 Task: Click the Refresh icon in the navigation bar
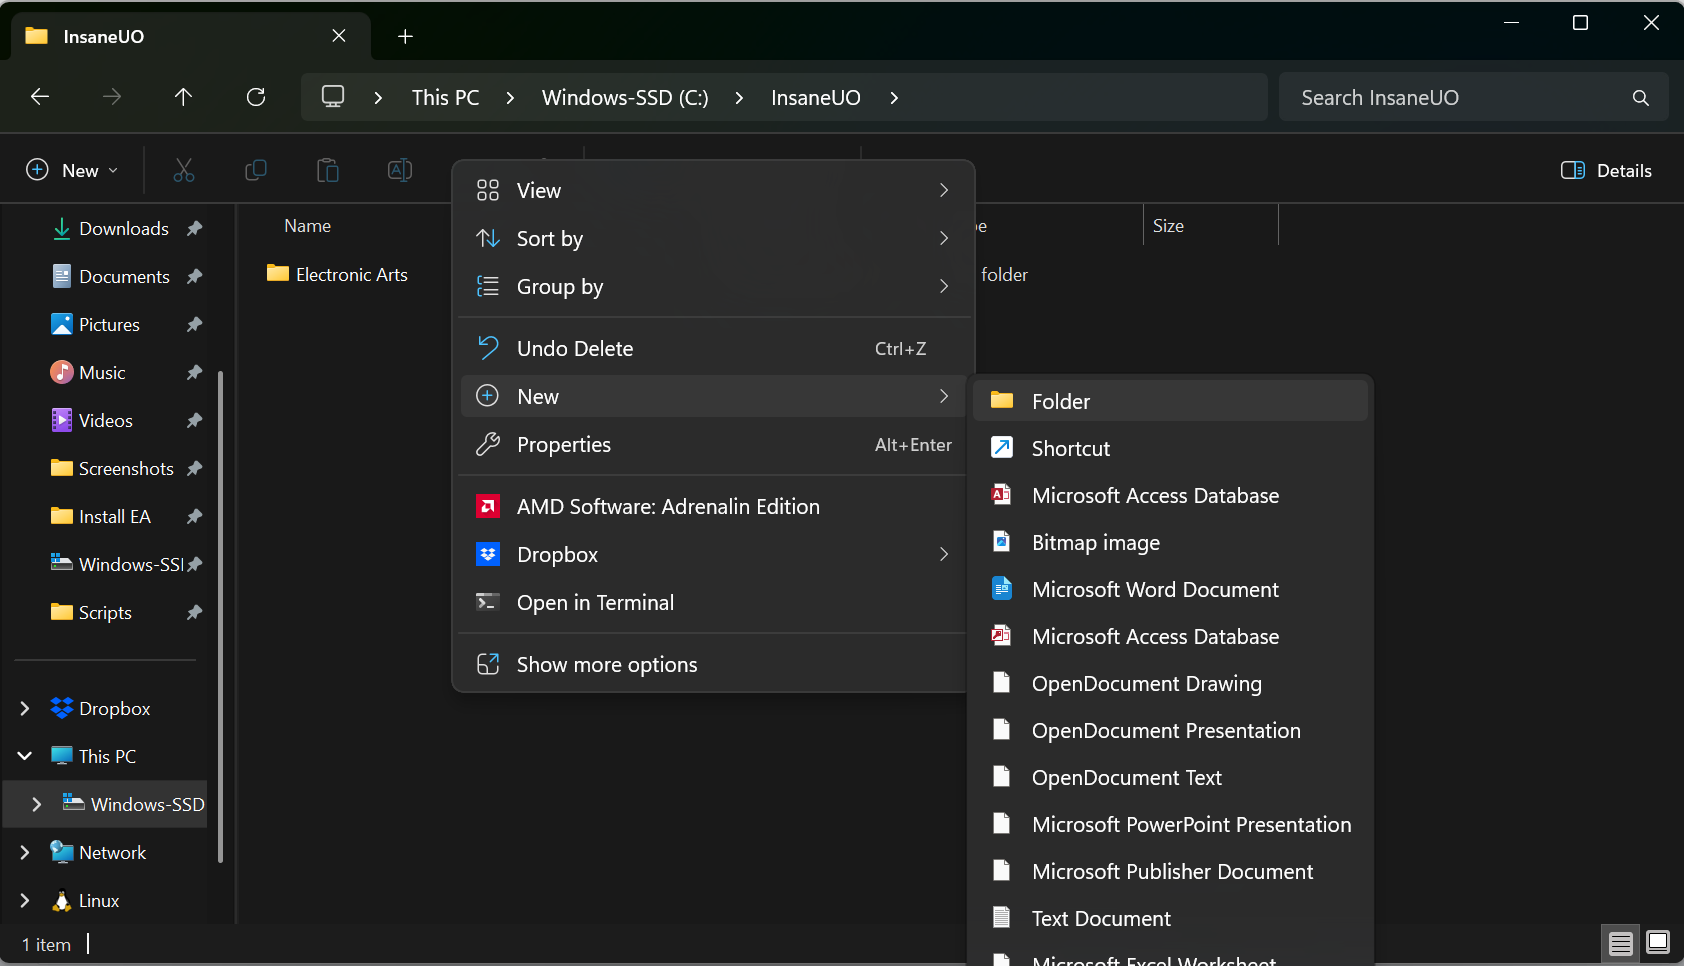coord(256,97)
